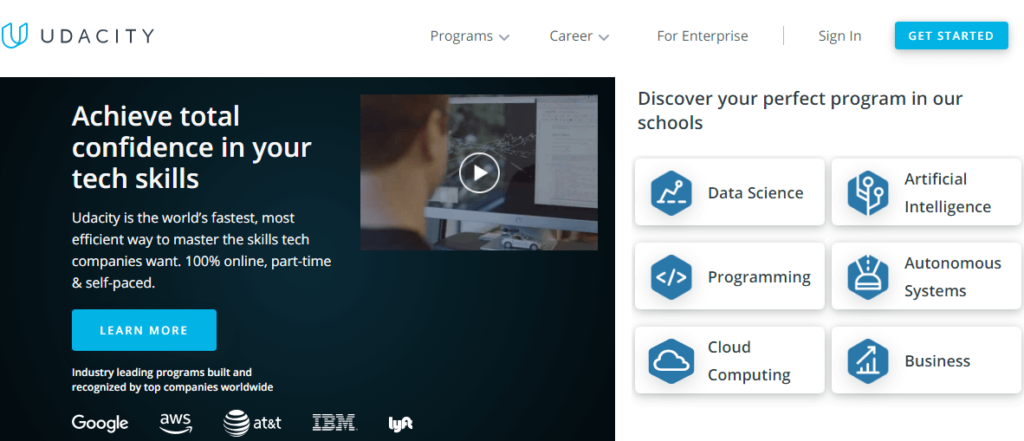
Task: Click the GET STARTED button
Action: point(951,36)
